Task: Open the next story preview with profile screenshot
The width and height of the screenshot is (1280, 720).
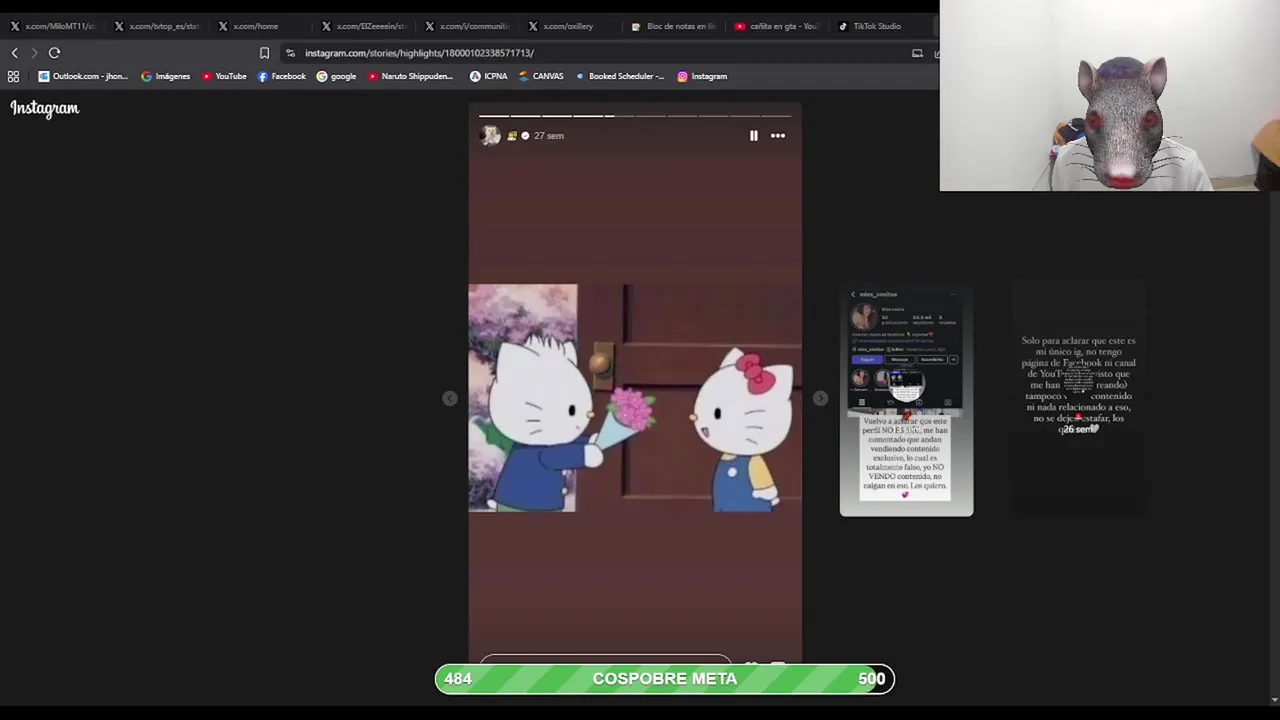Action: coord(906,400)
